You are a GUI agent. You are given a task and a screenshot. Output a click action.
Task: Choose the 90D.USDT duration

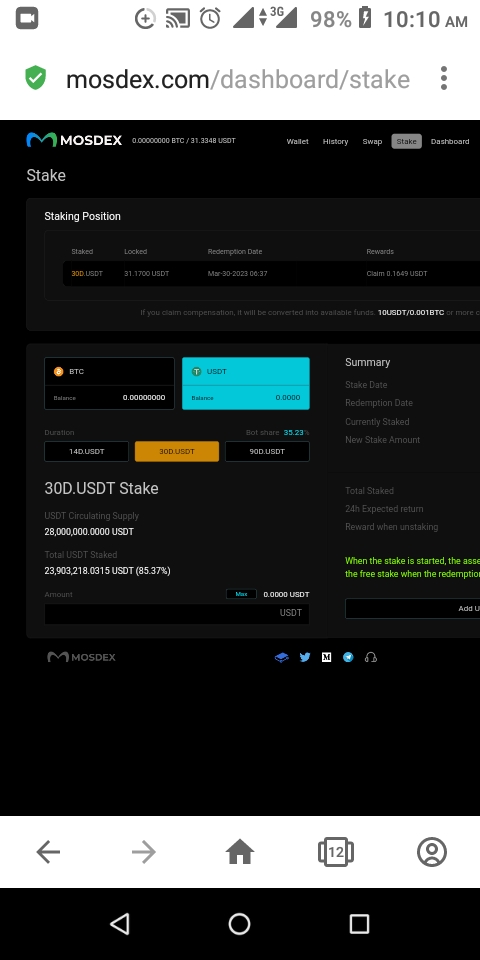tap(267, 451)
